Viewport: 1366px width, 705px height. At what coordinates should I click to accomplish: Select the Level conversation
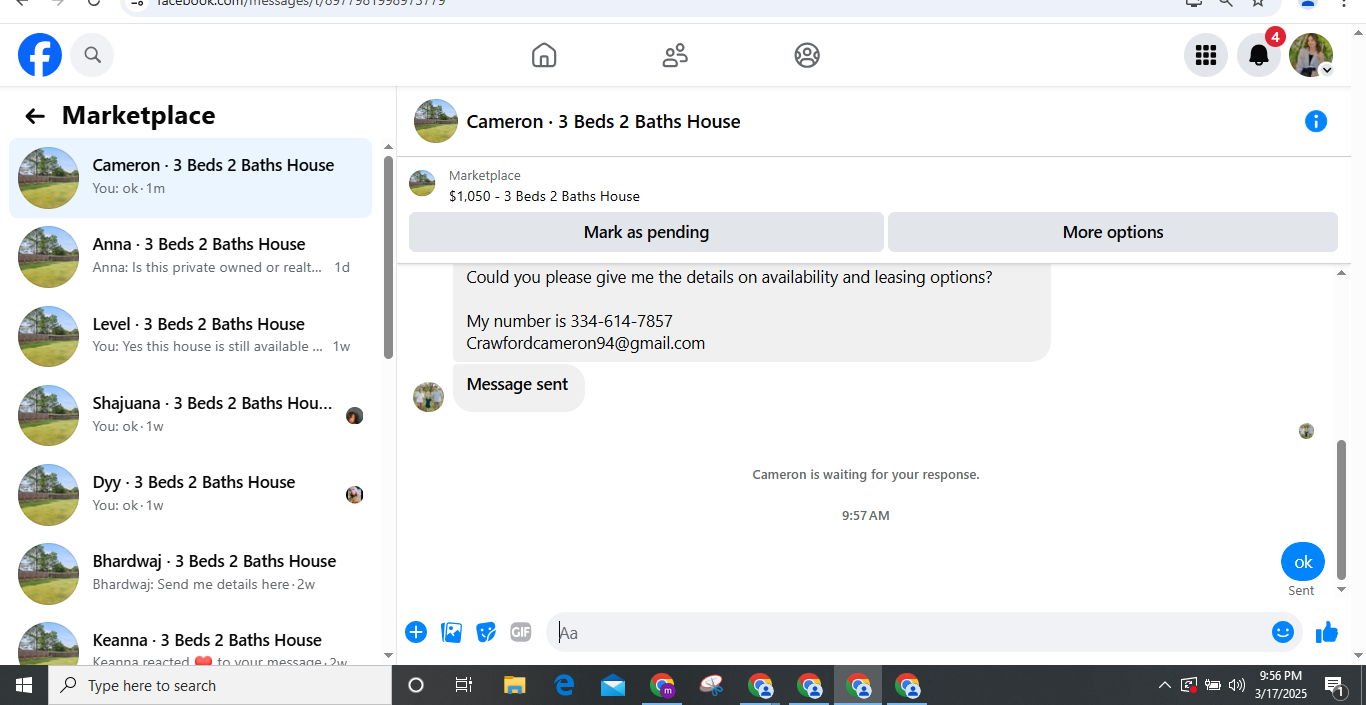[x=191, y=337]
